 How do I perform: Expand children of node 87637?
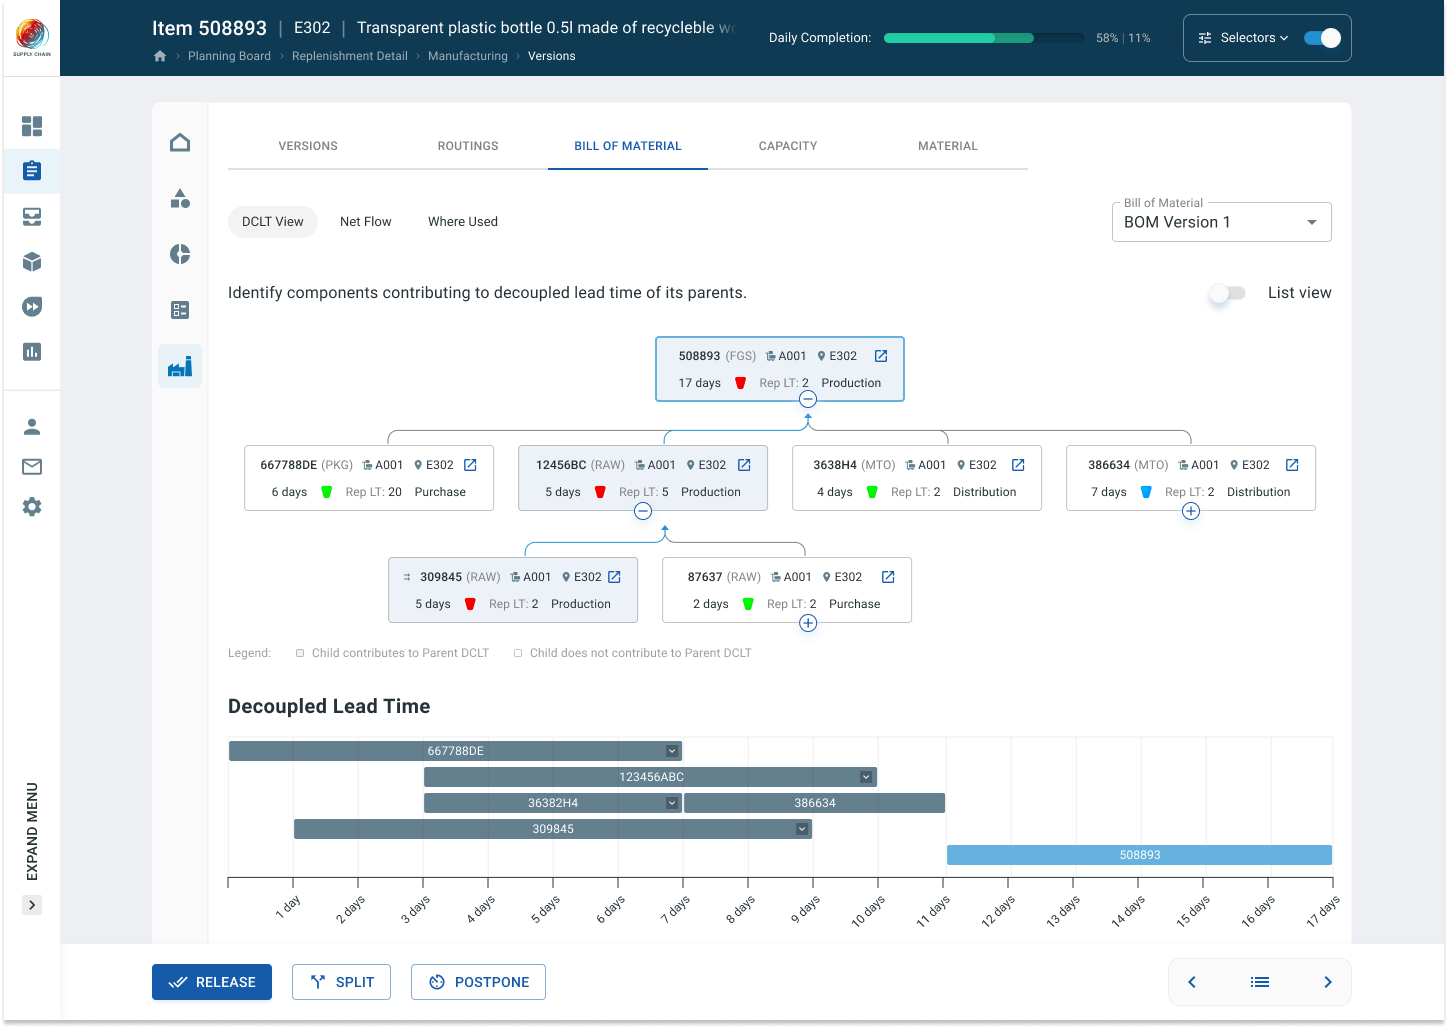click(x=808, y=623)
